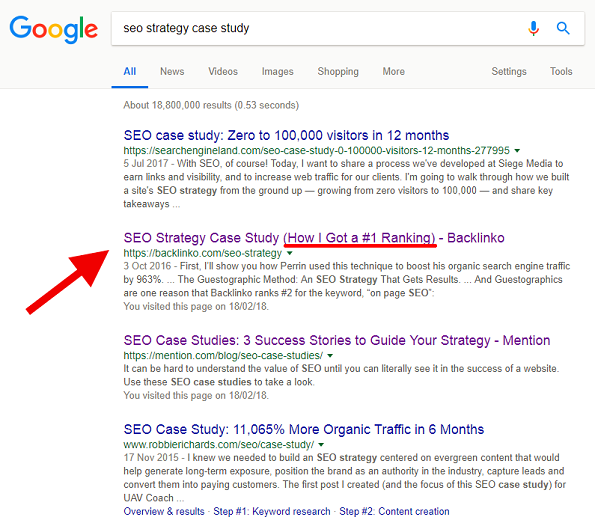The height and width of the screenshot is (529, 595).
Task: Expand searchengineland result URL dropdown arrow
Action: (x=517, y=151)
